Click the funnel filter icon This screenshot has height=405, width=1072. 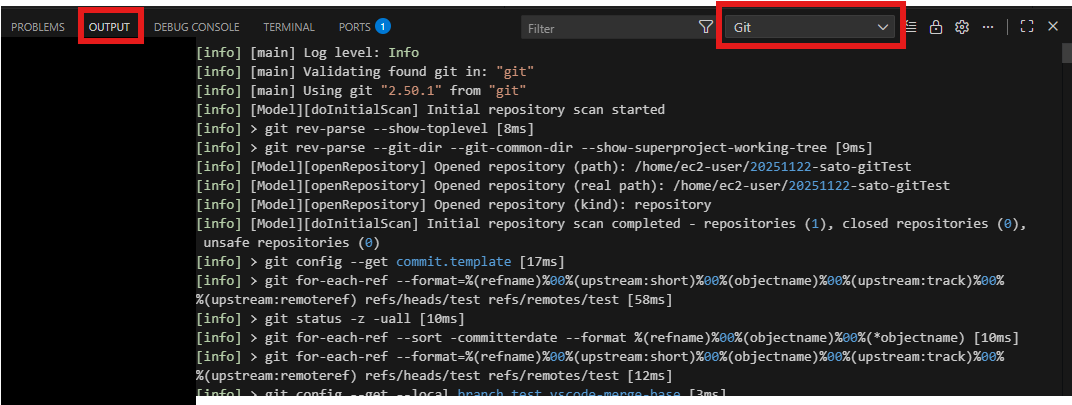(x=705, y=28)
